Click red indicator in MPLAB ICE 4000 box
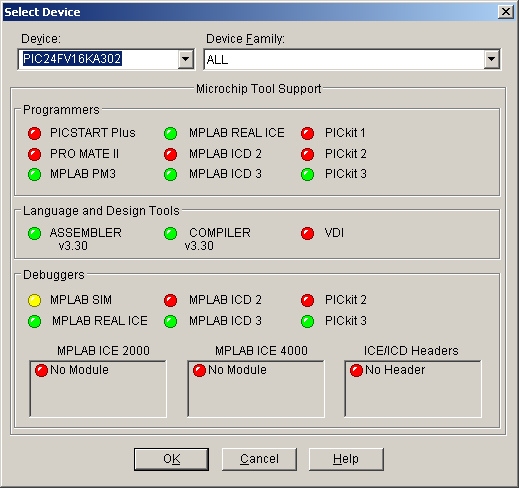519x488 pixels. (x=200, y=371)
